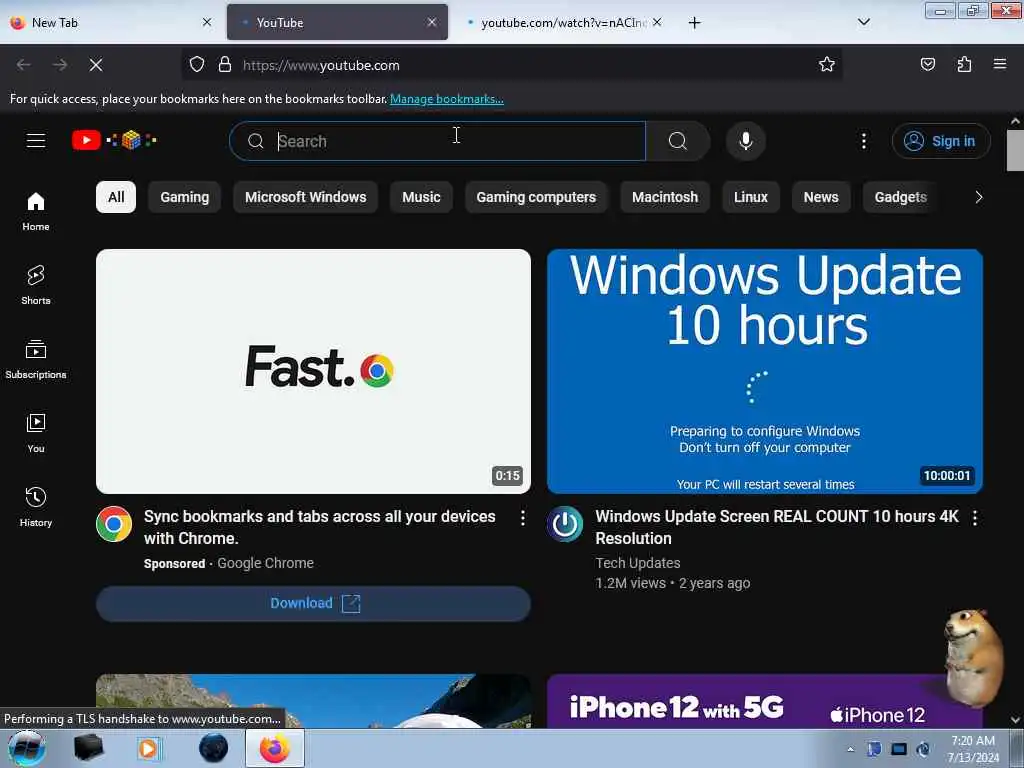The image size is (1024, 768).
Task: Click the search magnifier button
Action: [x=678, y=141]
